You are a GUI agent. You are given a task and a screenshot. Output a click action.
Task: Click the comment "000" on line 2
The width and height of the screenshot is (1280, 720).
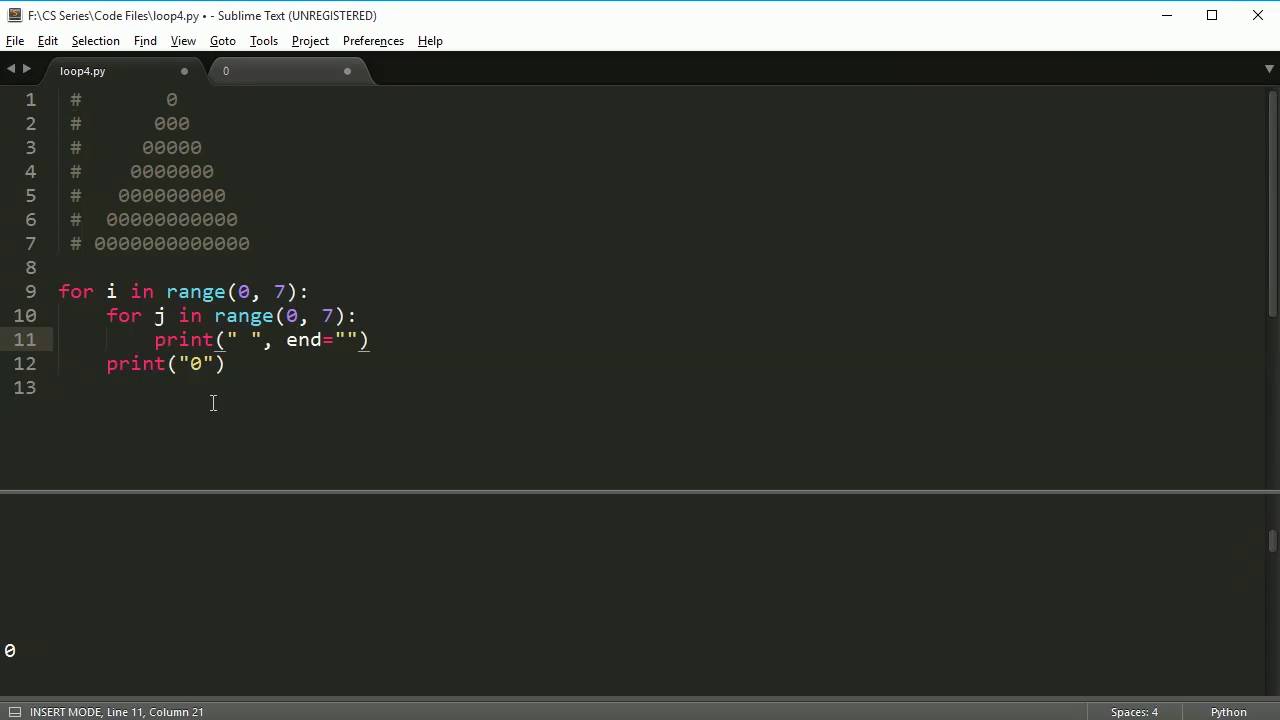click(x=172, y=124)
